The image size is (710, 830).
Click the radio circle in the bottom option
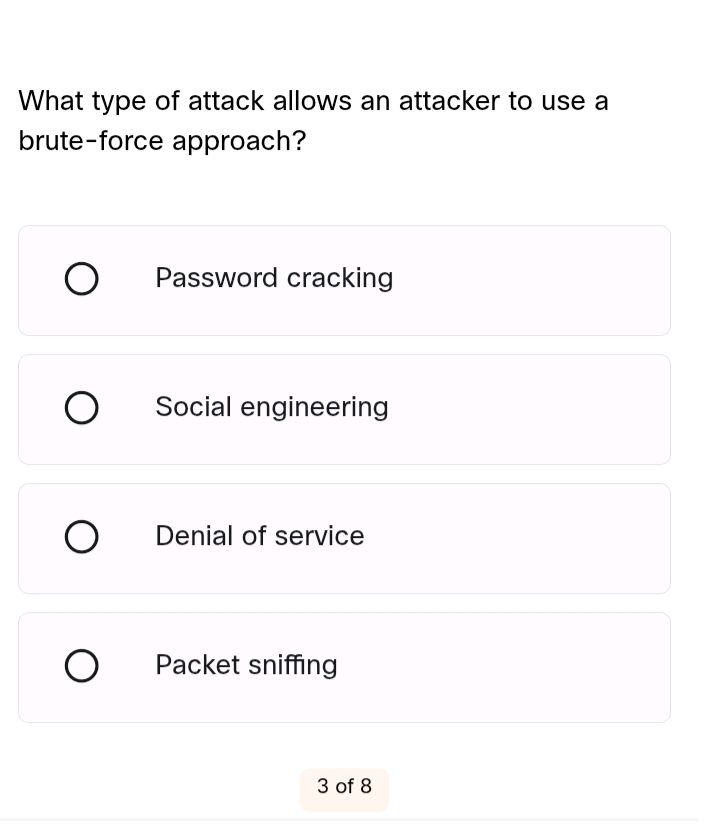[81, 665]
